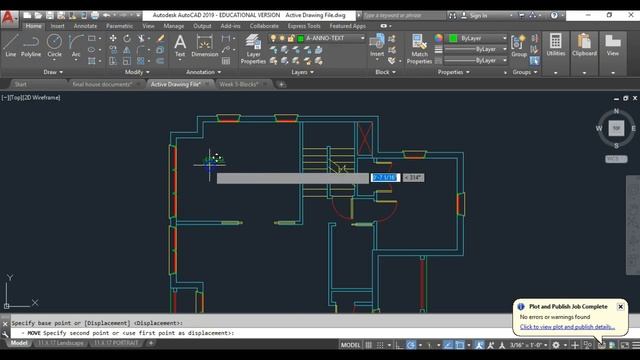This screenshot has height=360, width=640.
Task: Toggle annotation visibility in status bar
Action: [479, 345]
